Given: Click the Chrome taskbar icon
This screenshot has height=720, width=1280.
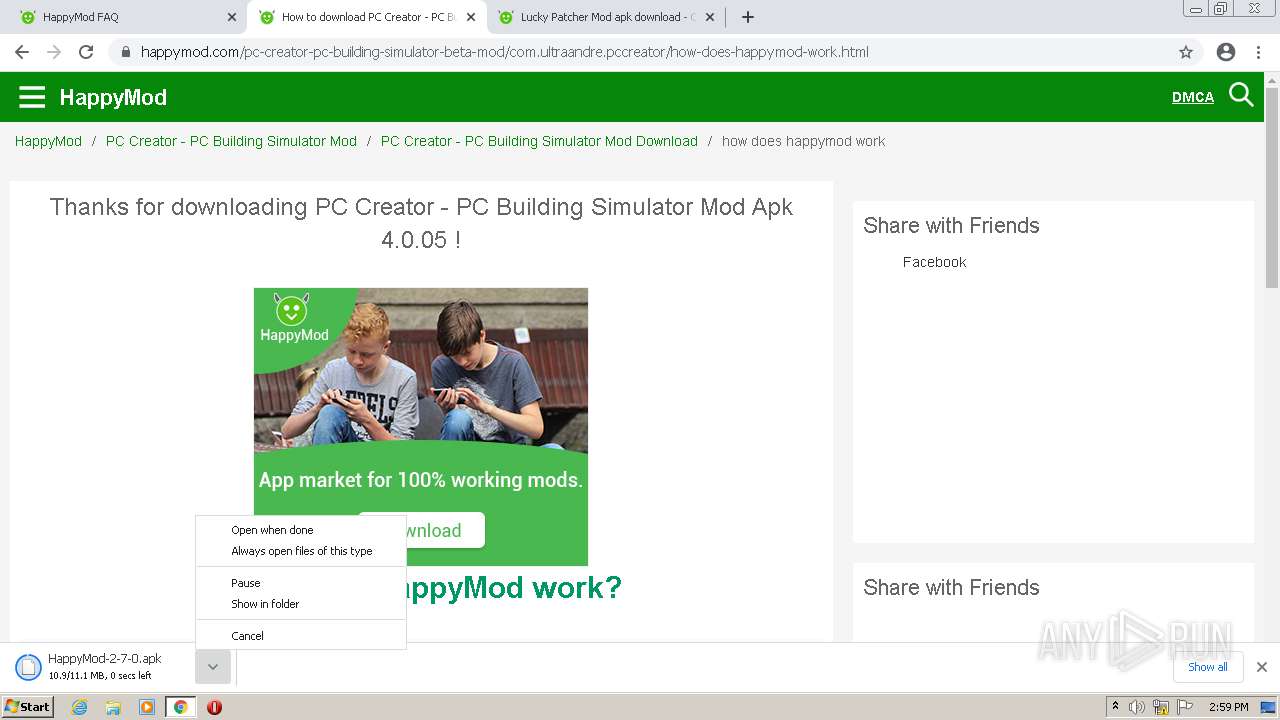Looking at the screenshot, I should 180,707.
